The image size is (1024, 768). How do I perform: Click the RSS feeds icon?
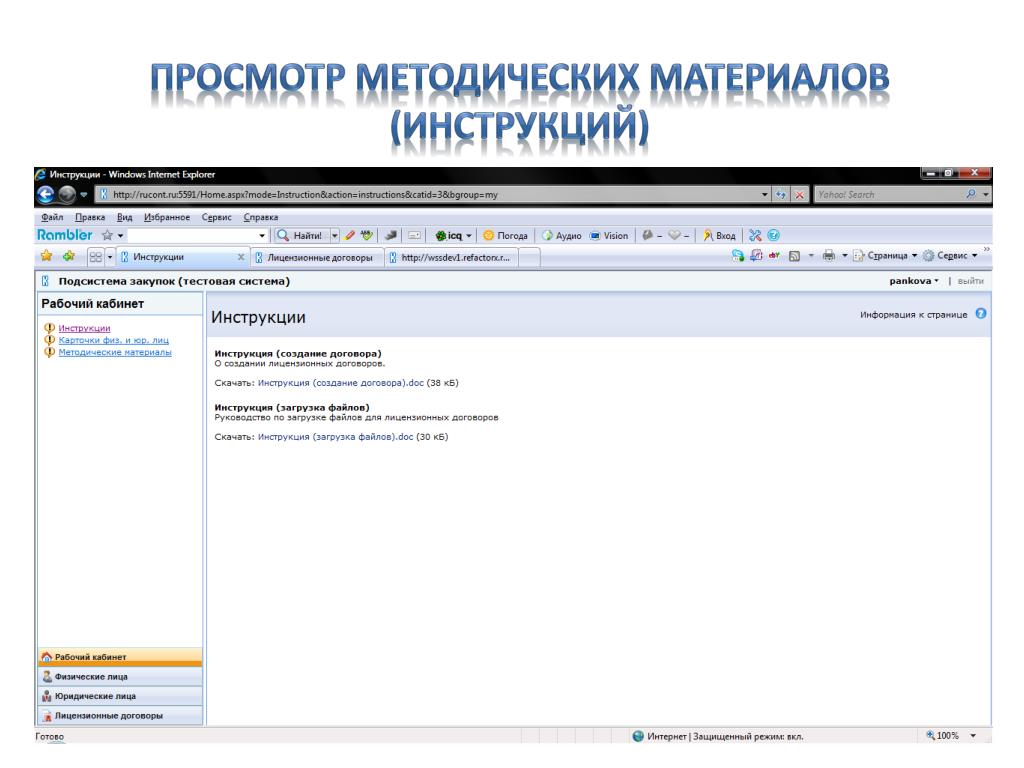pos(794,256)
